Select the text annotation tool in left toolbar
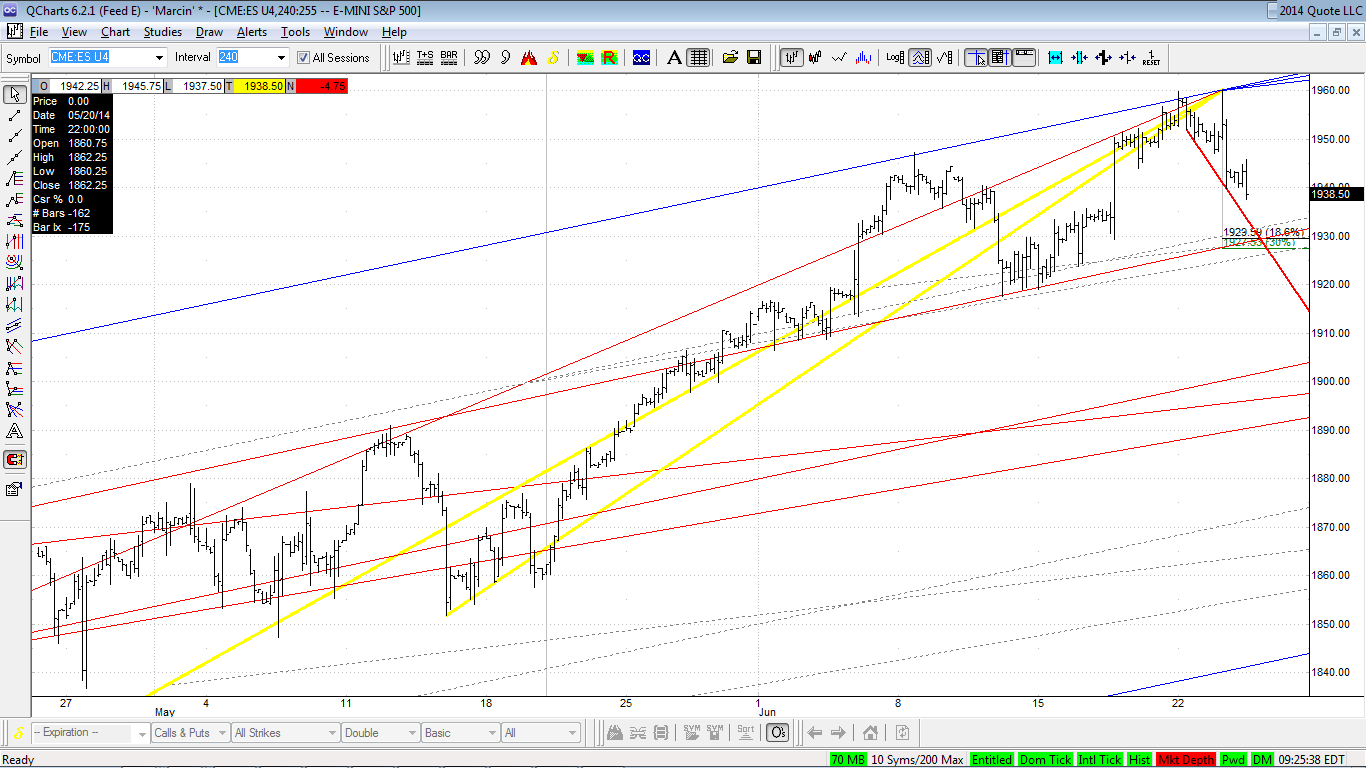This screenshot has width=1366, height=768. 15,431
